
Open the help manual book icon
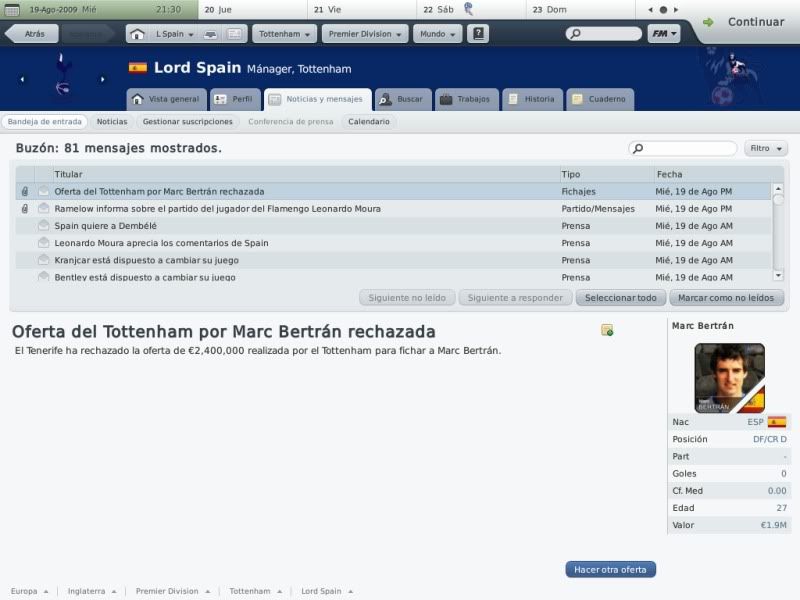point(478,34)
